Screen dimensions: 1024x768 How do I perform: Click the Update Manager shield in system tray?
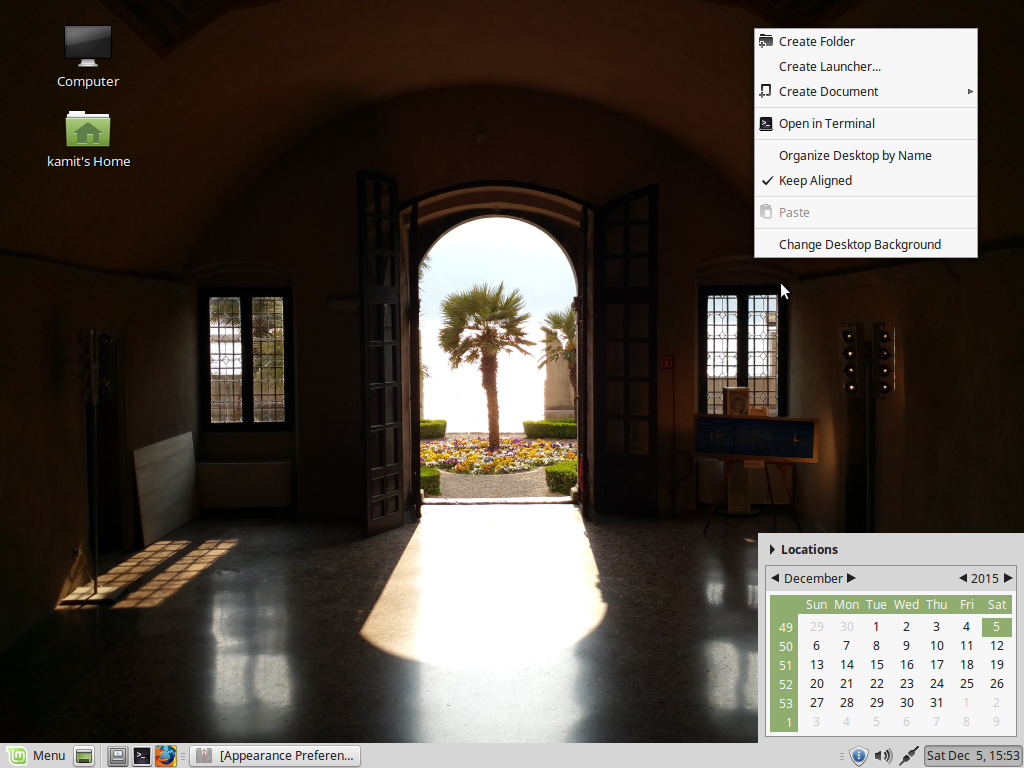(x=858, y=755)
